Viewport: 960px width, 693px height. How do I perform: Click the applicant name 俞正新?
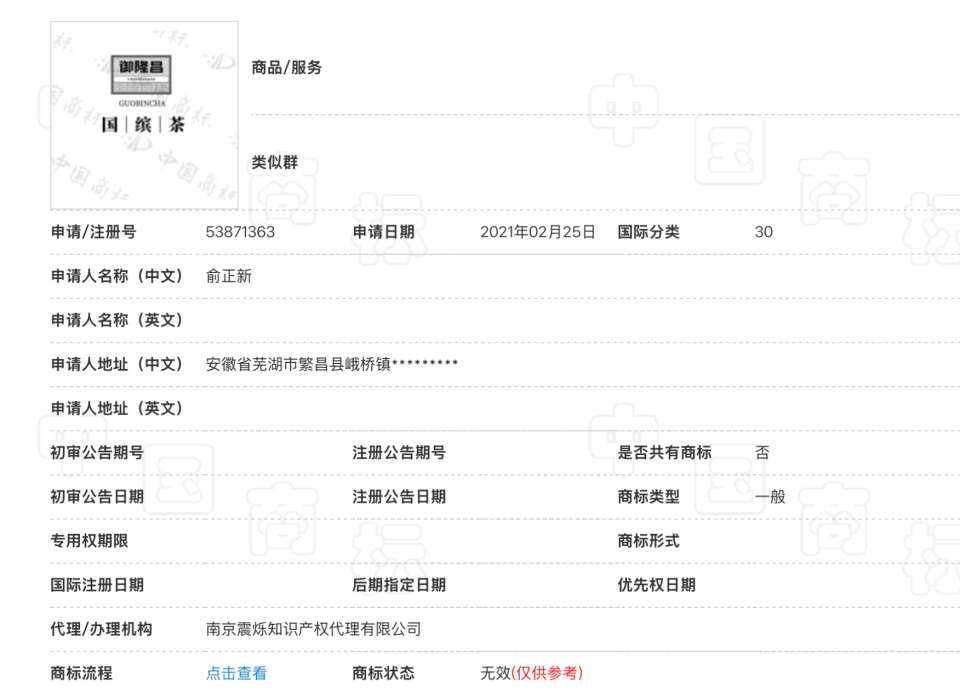click(x=229, y=276)
